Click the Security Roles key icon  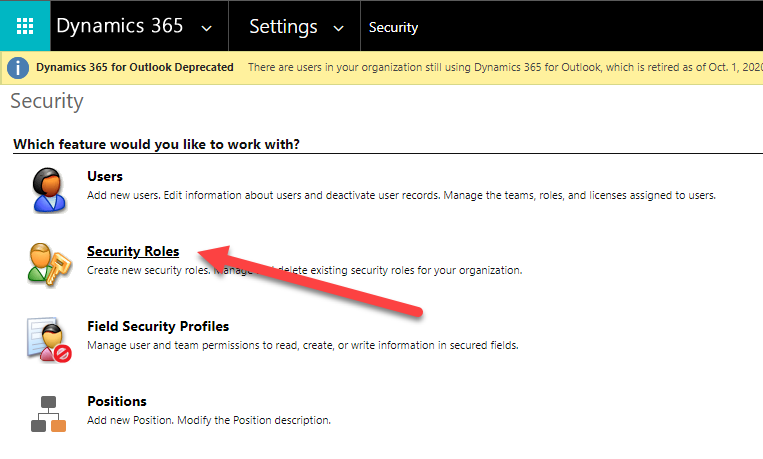47,263
